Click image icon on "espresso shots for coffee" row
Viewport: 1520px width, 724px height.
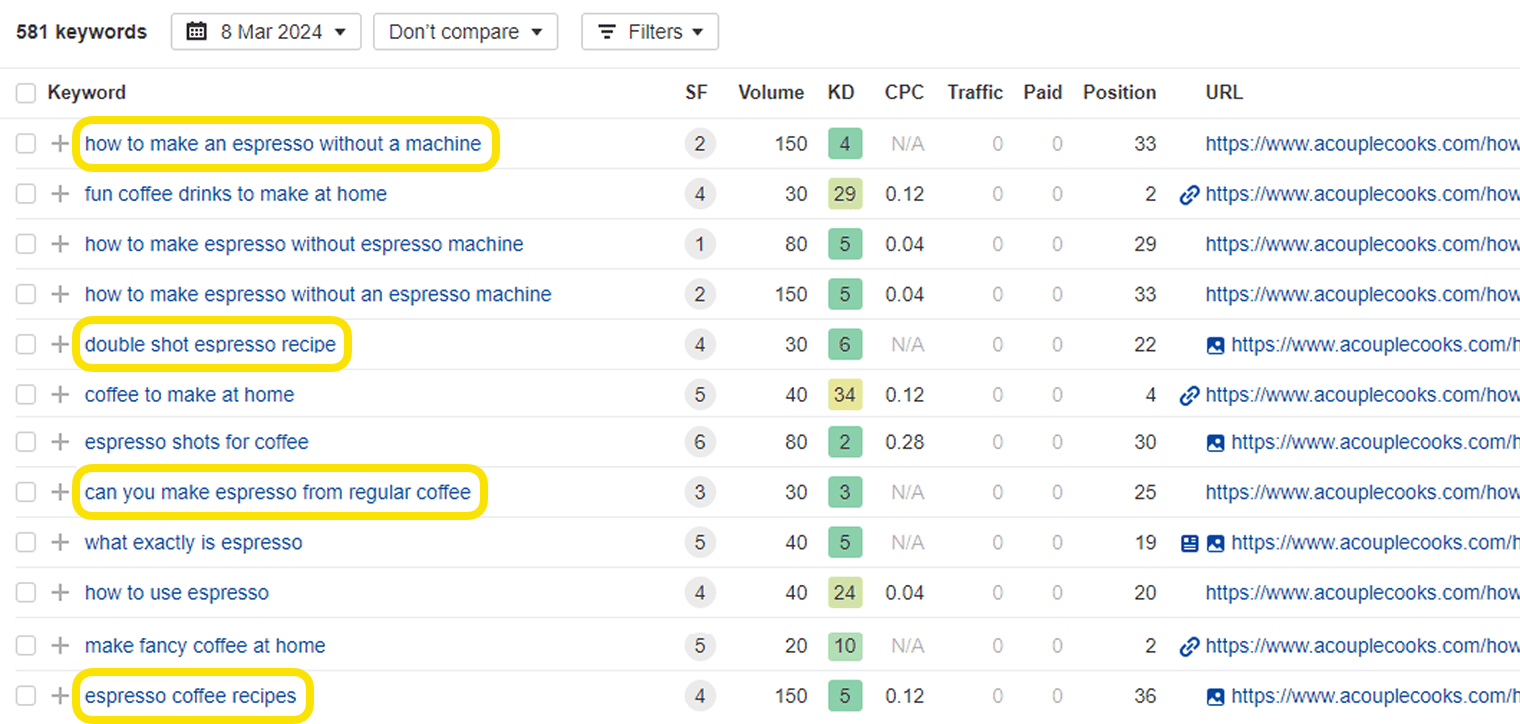point(1215,443)
